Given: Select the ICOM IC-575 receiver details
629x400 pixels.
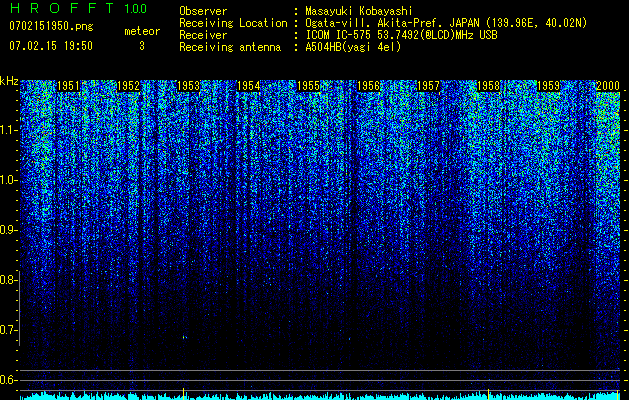Looking at the screenshot, I should (401, 35).
